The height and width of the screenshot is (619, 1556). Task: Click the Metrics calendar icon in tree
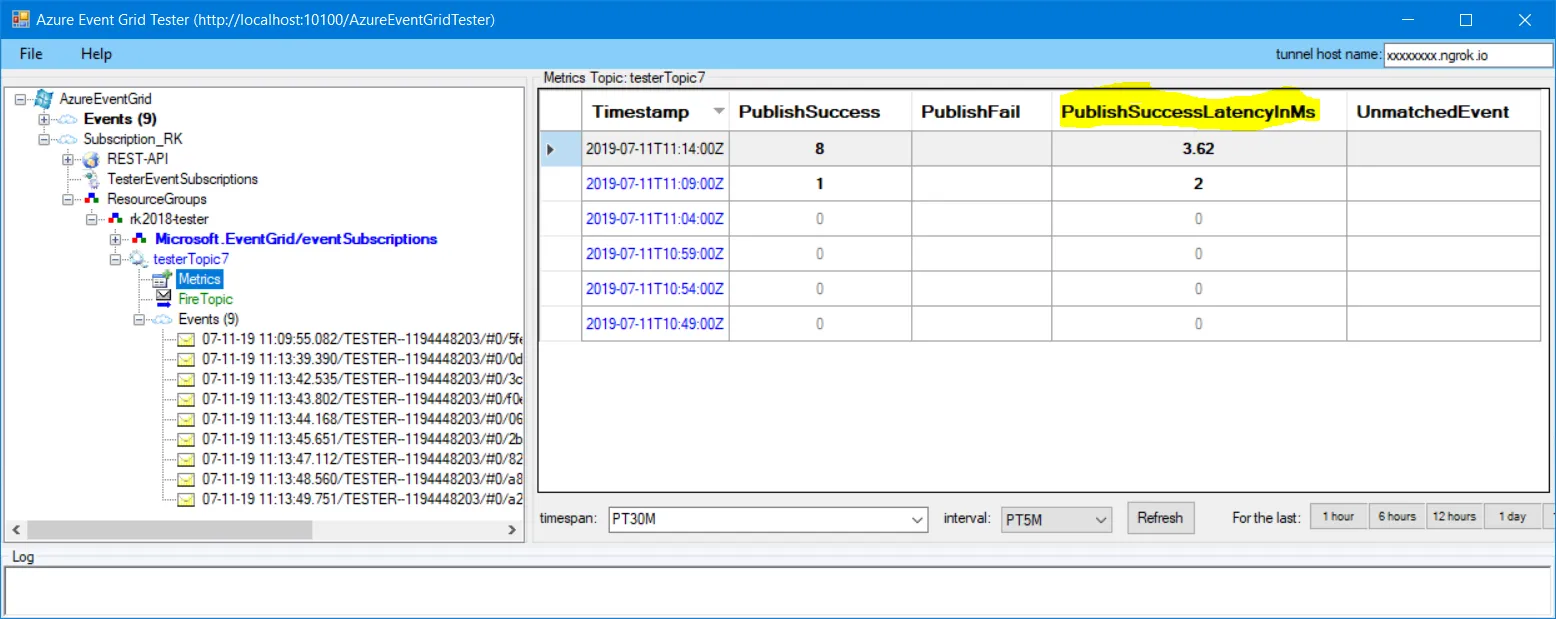[163, 279]
